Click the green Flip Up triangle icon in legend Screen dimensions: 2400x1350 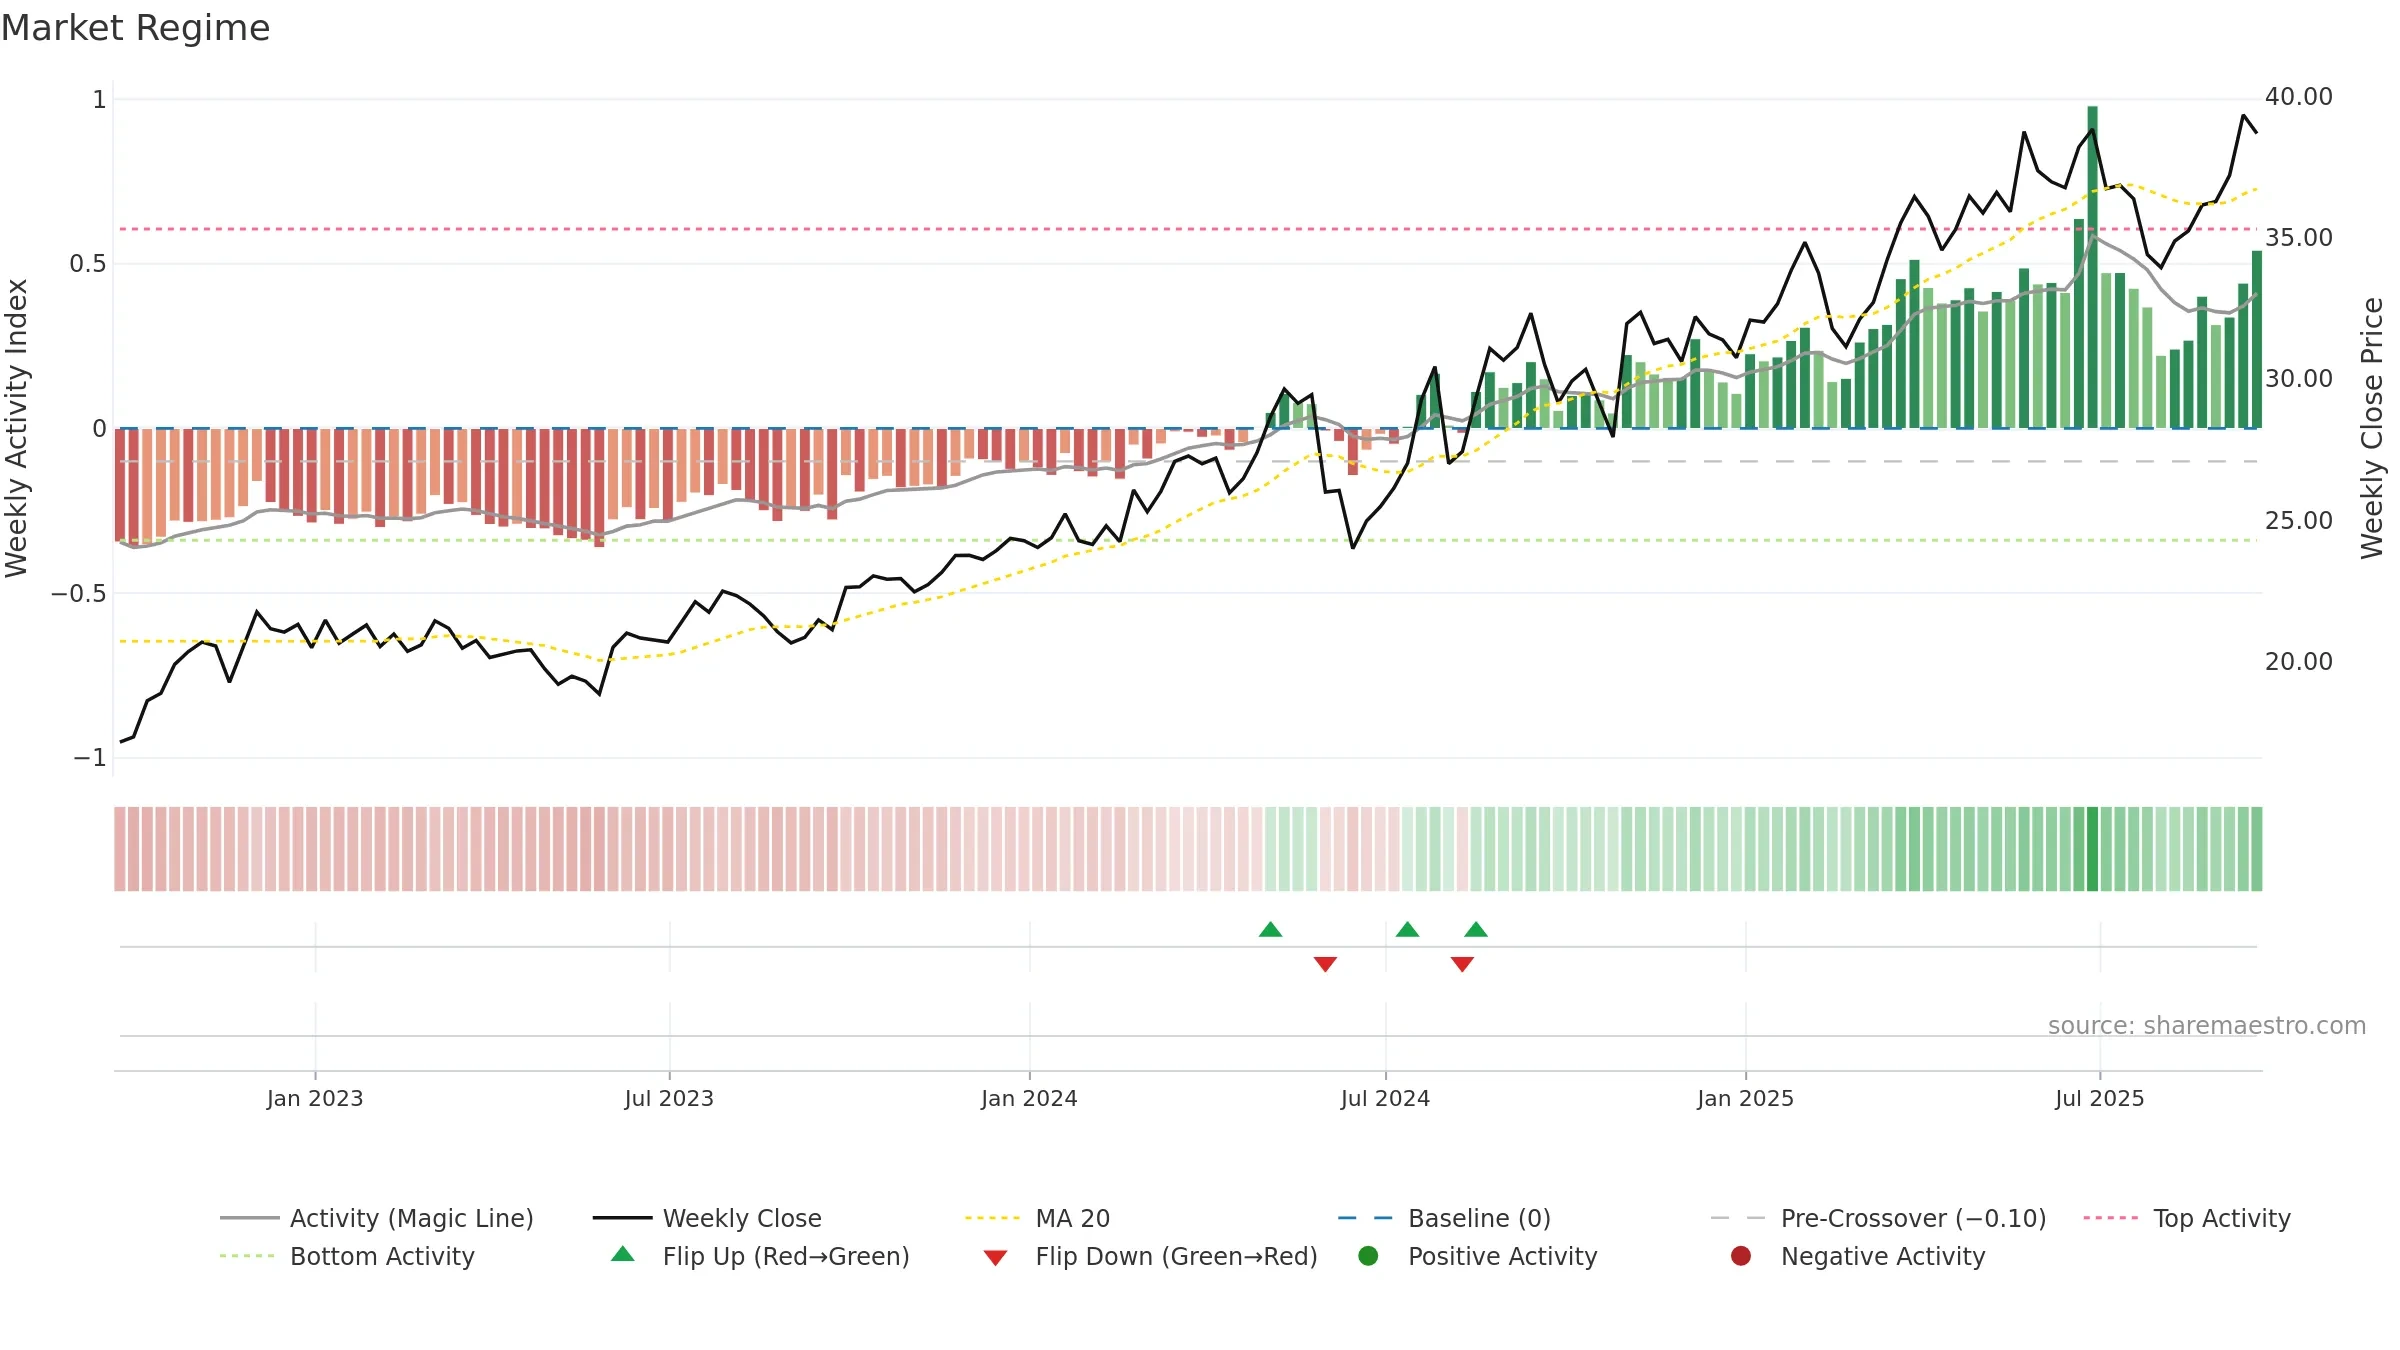pos(623,1254)
